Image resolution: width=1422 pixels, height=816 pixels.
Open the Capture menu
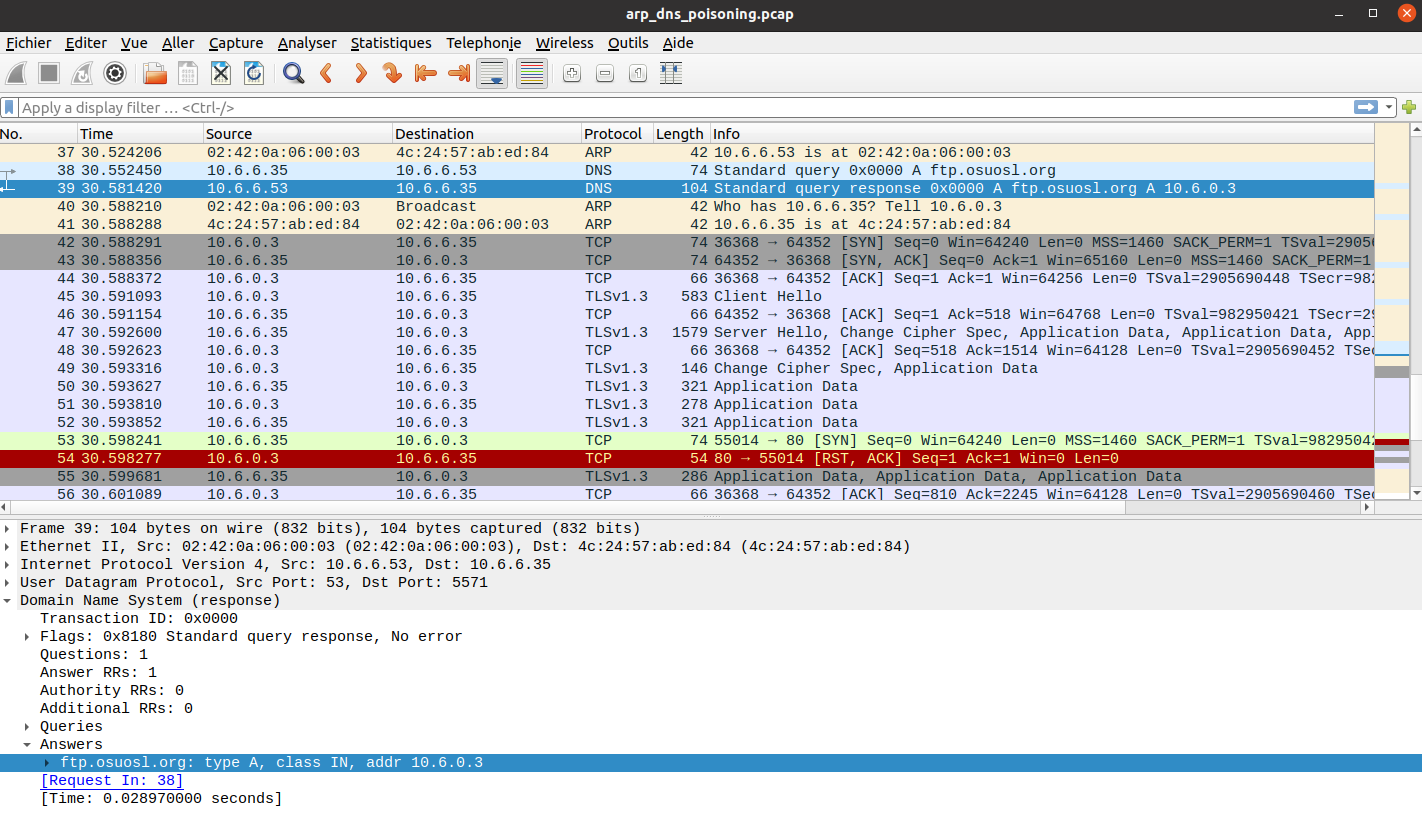tap(236, 43)
